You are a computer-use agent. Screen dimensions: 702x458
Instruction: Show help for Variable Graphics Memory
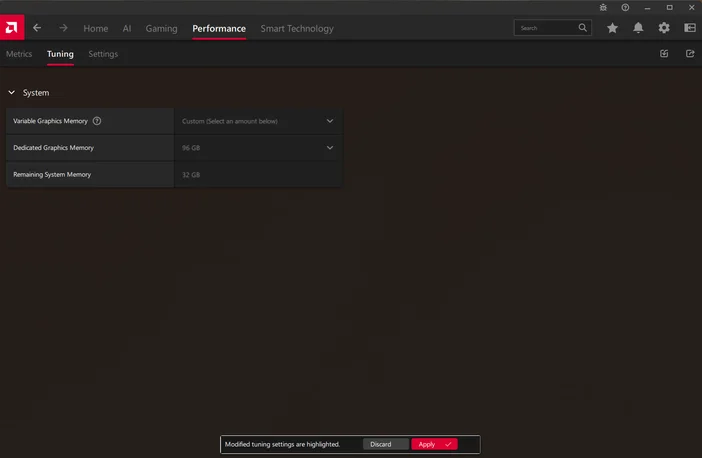point(97,121)
